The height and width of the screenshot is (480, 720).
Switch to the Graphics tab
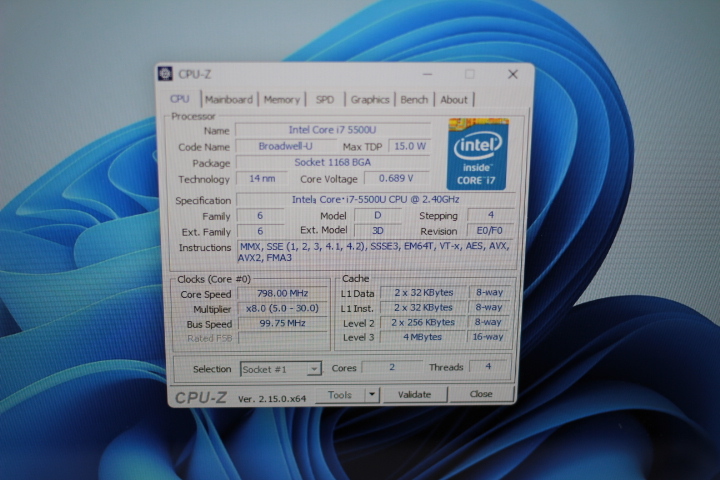pyautogui.click(x=370, y=99)
